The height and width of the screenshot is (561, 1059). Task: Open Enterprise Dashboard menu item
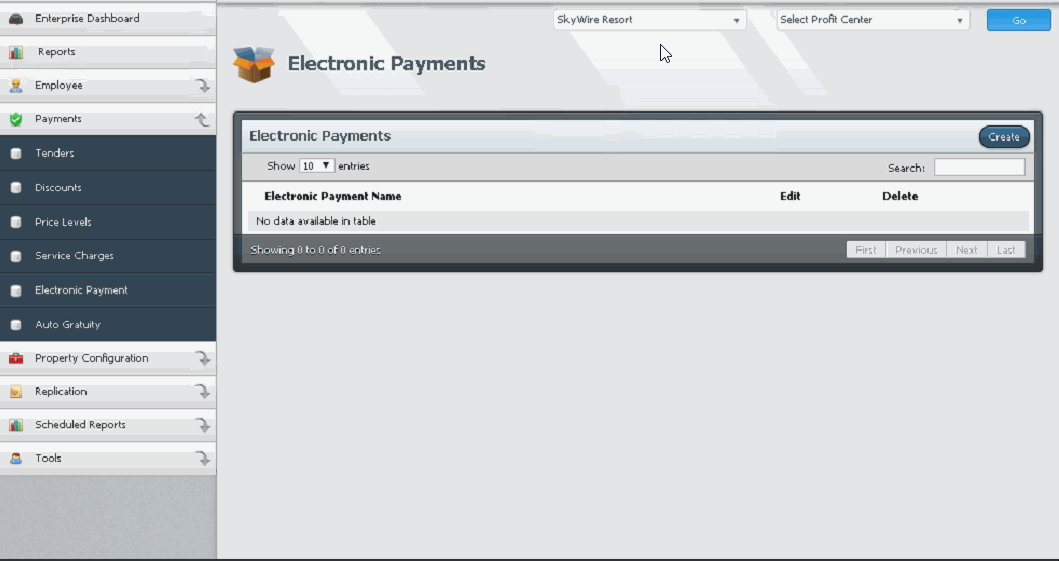tap(108, 19)
